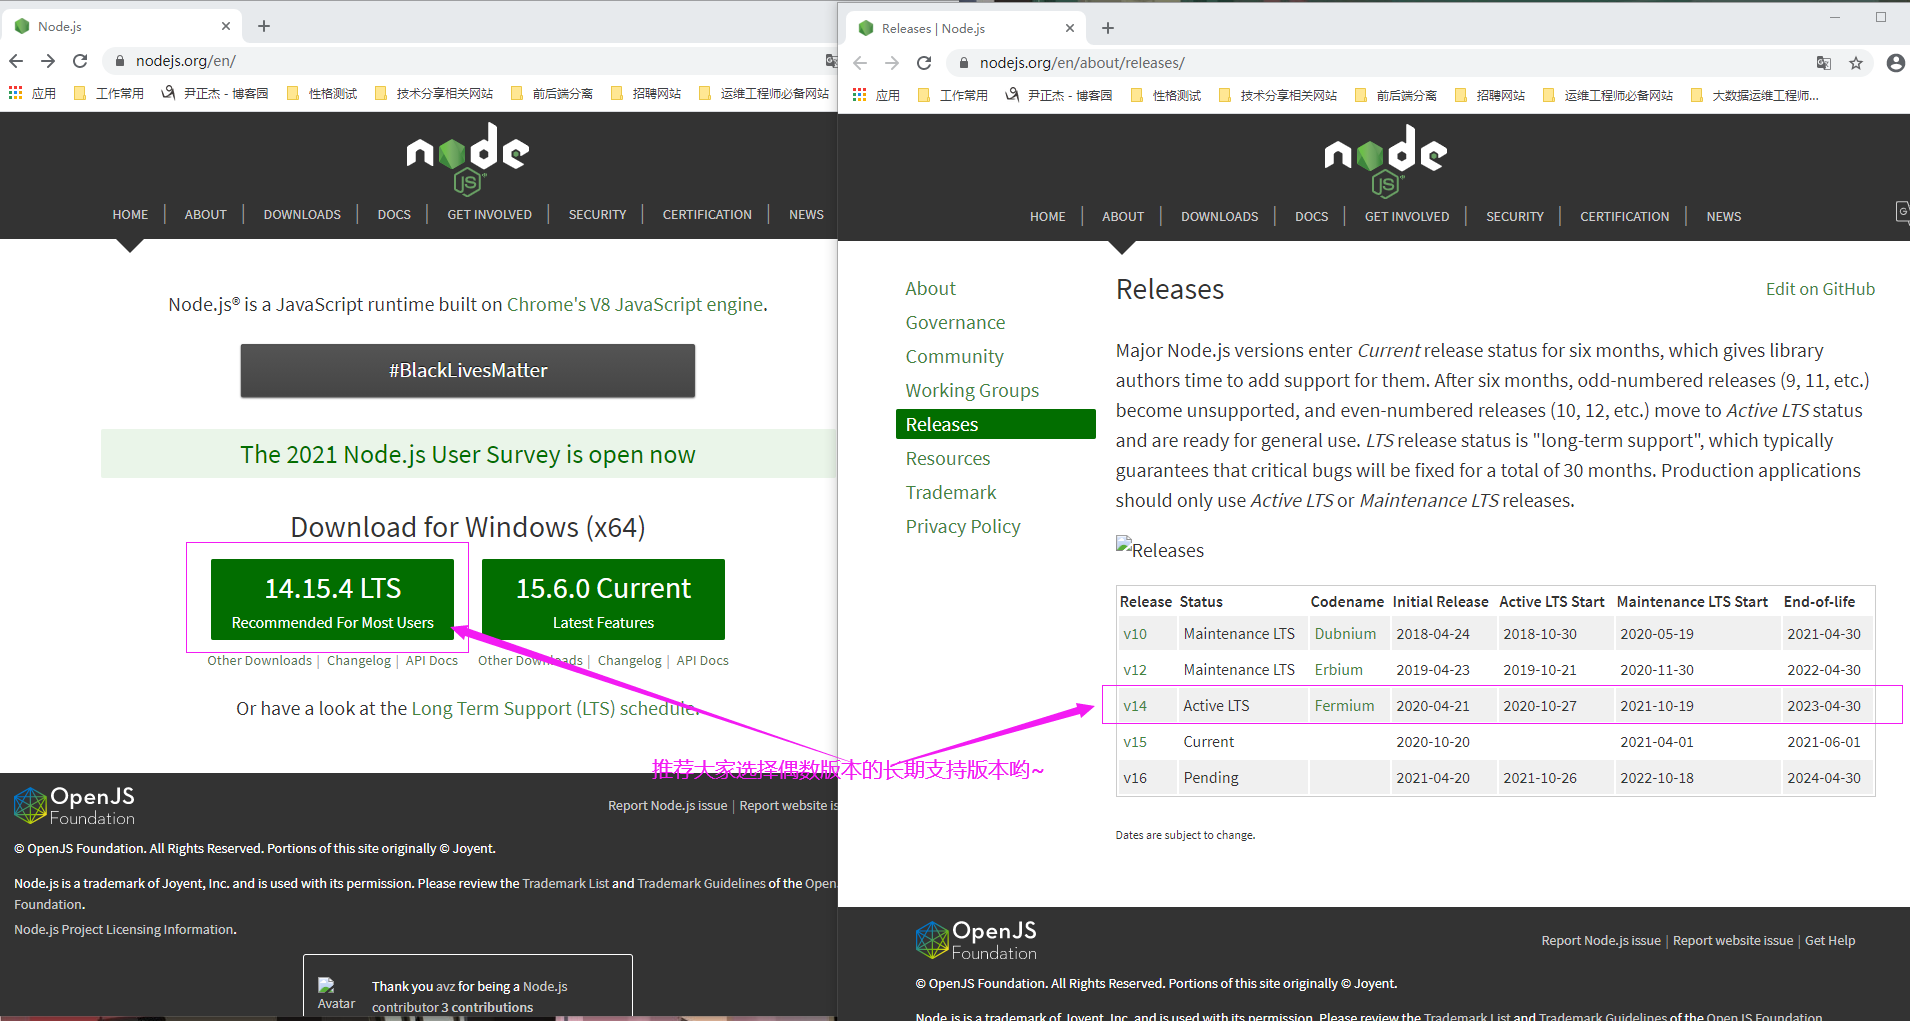Select Releases in the About sidebar
Screen dimensions: 1910x1021
[996, 424]
